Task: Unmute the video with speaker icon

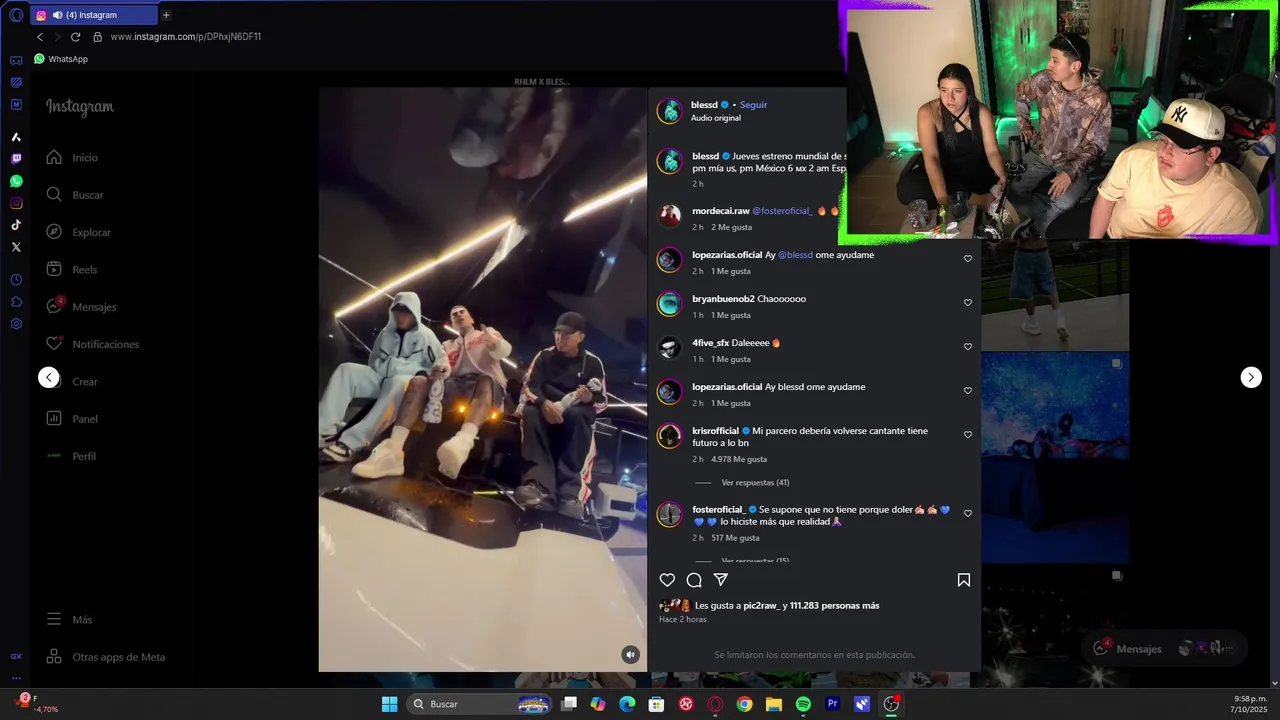Action: [x=630, y=655]
